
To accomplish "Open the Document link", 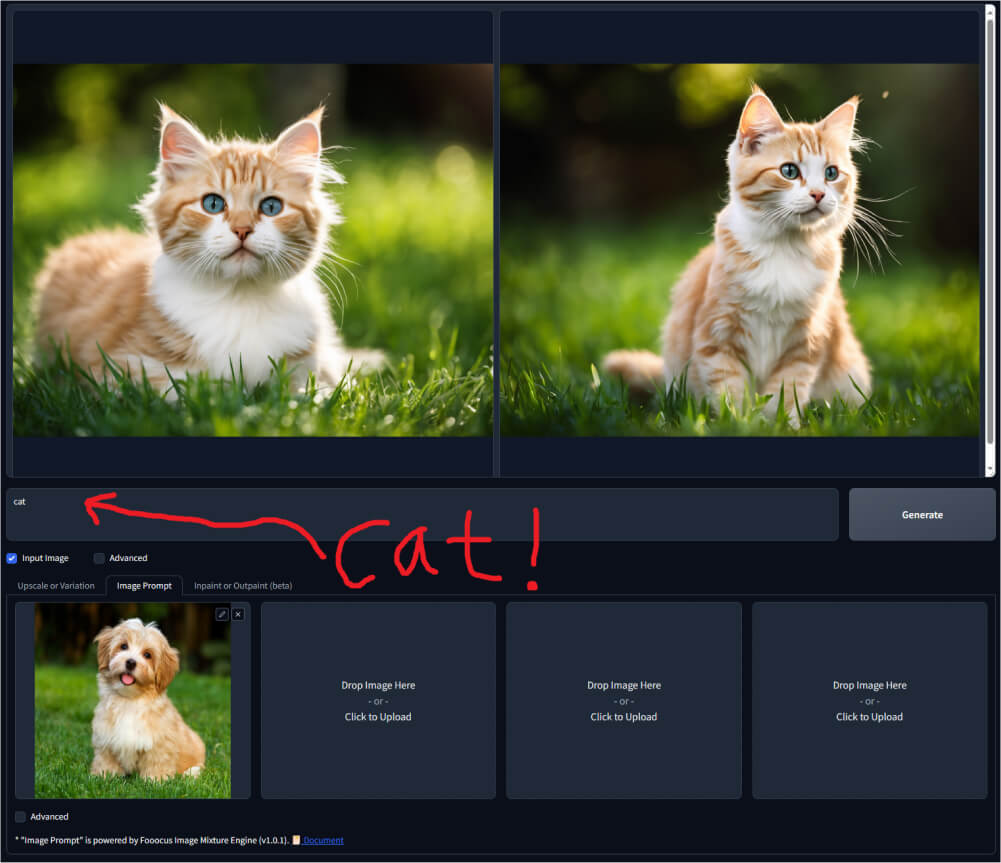I will [323, 840].
